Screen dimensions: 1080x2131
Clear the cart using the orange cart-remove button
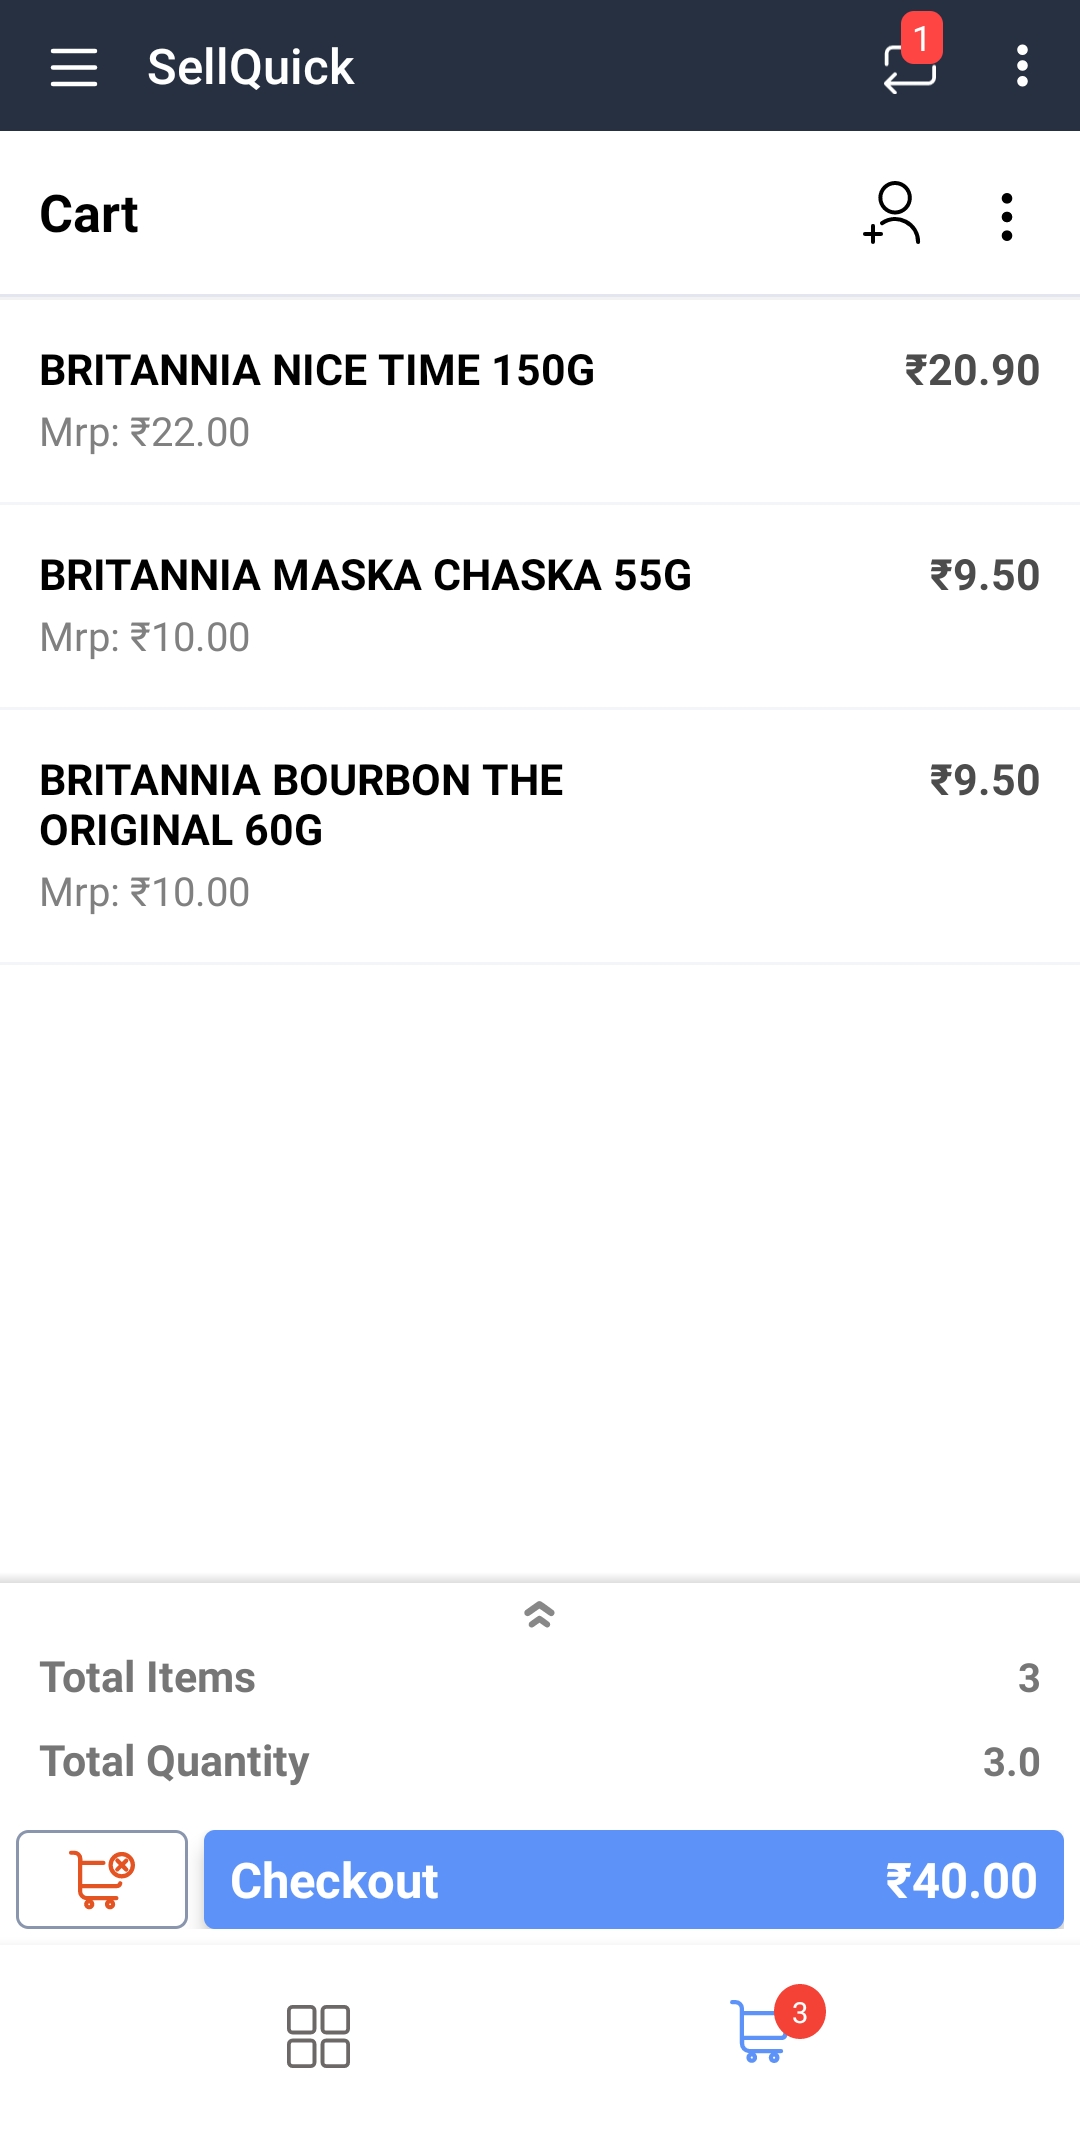(x=102, y=1879)
